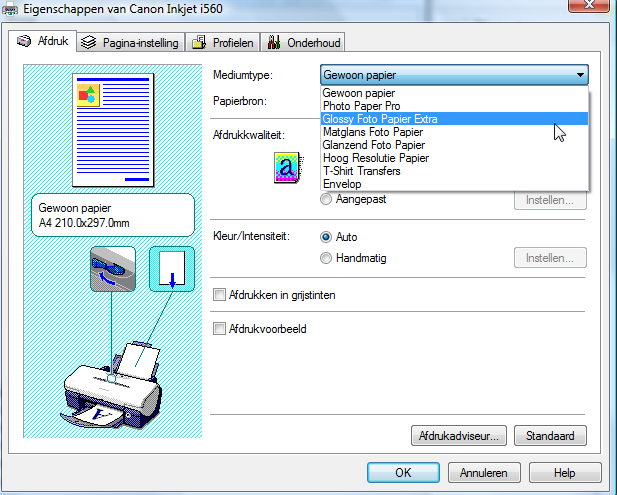Image resolution: width=617 pixels, height=495 pixels.
Task: Click the Standaard button
Action: 552,436
